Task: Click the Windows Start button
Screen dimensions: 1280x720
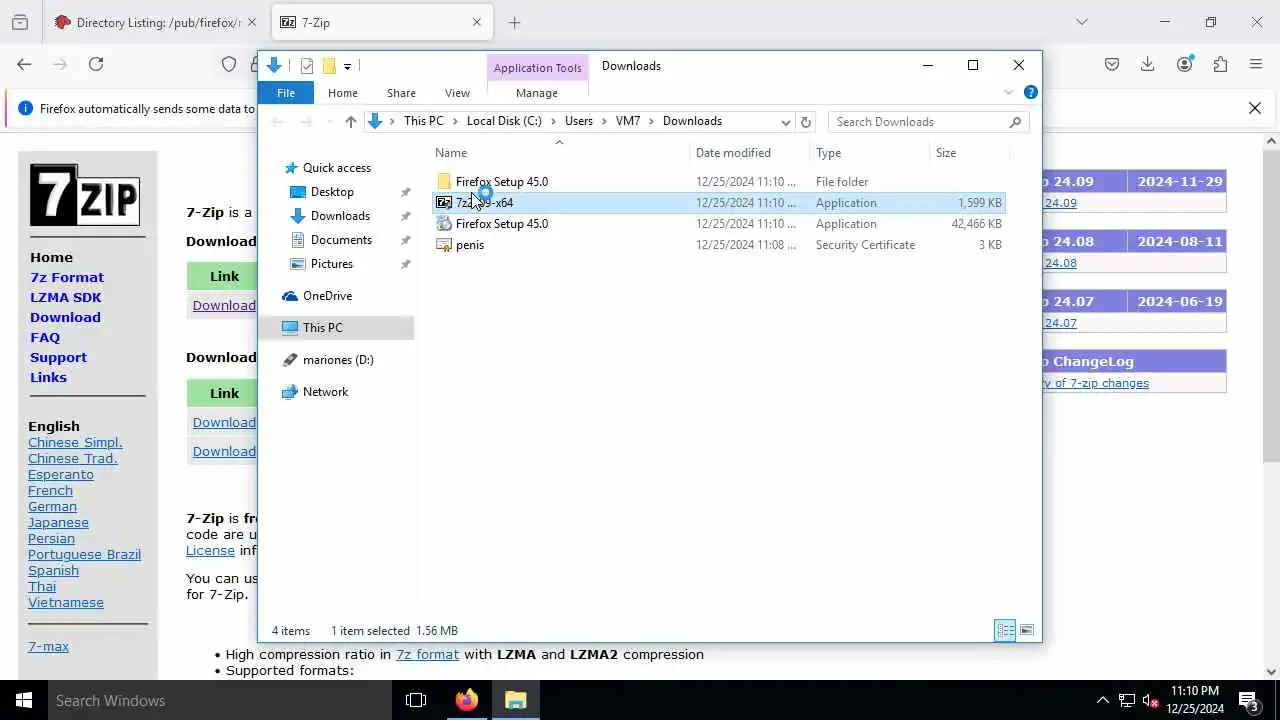Action: click(x=24, y=700)
